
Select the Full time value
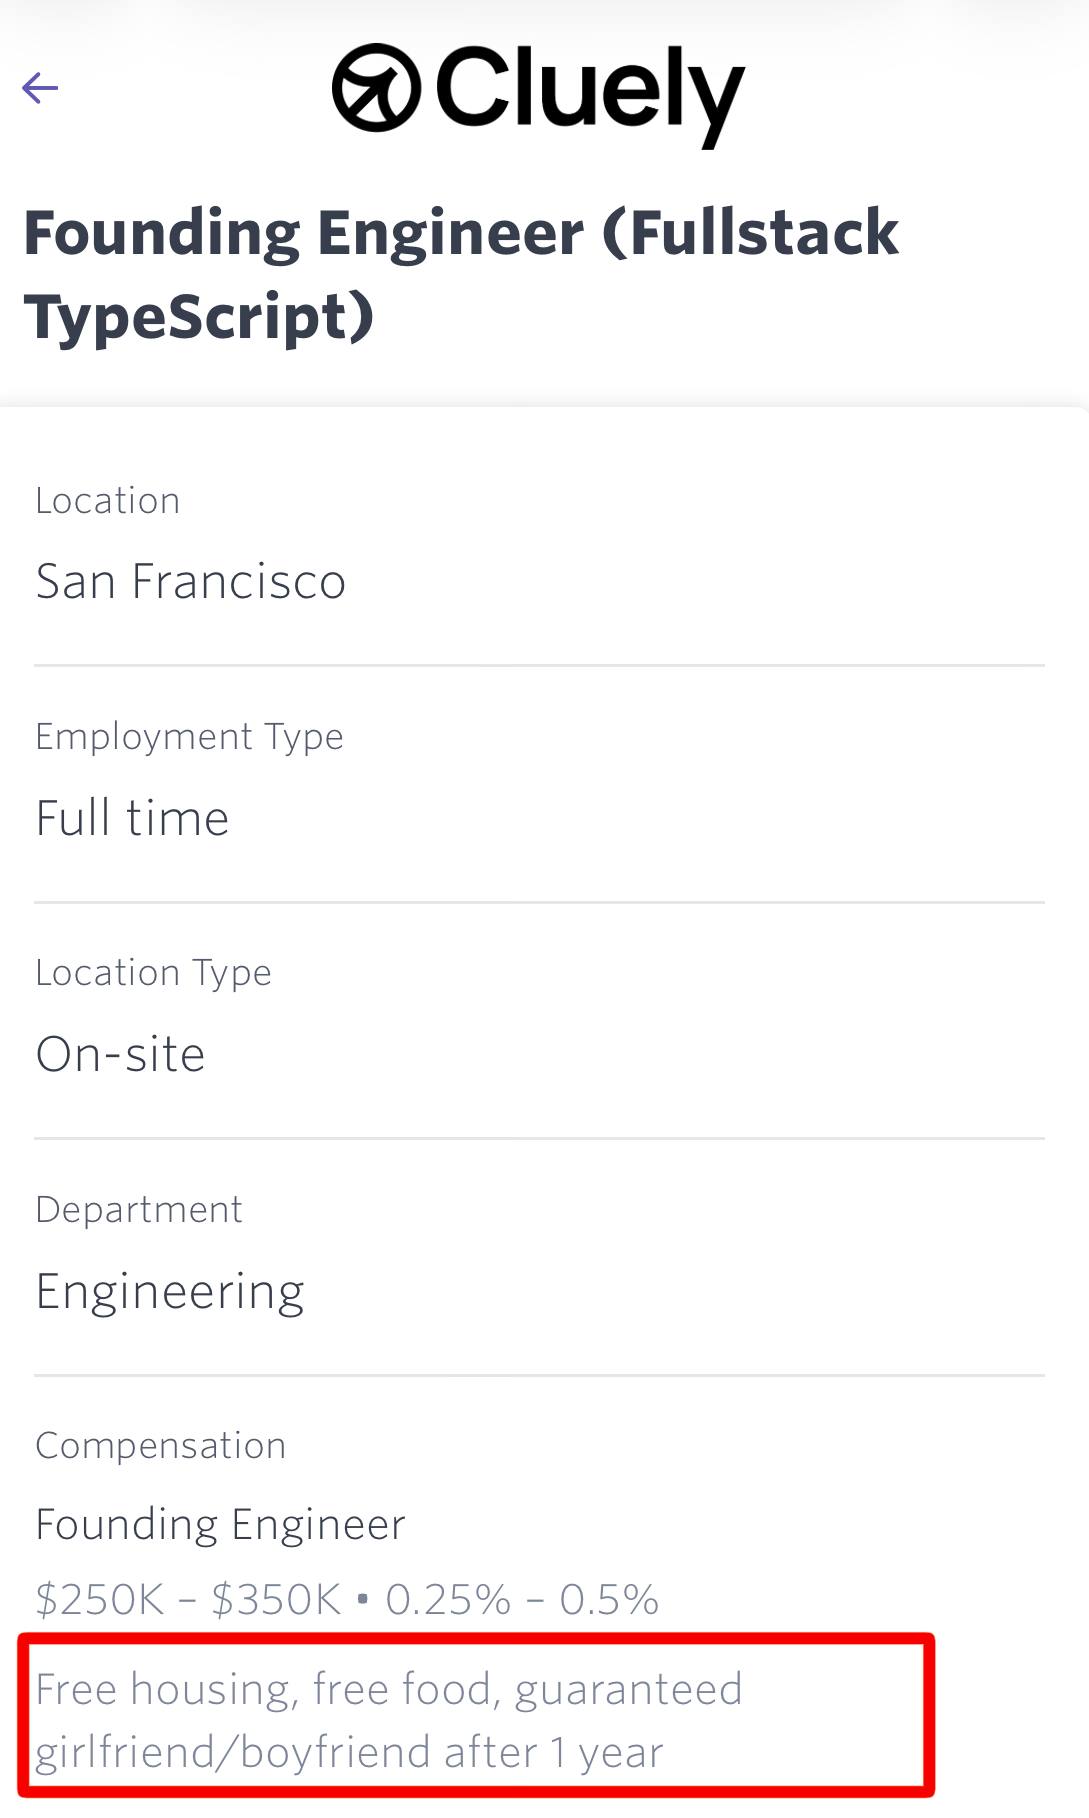click(133, 818)
